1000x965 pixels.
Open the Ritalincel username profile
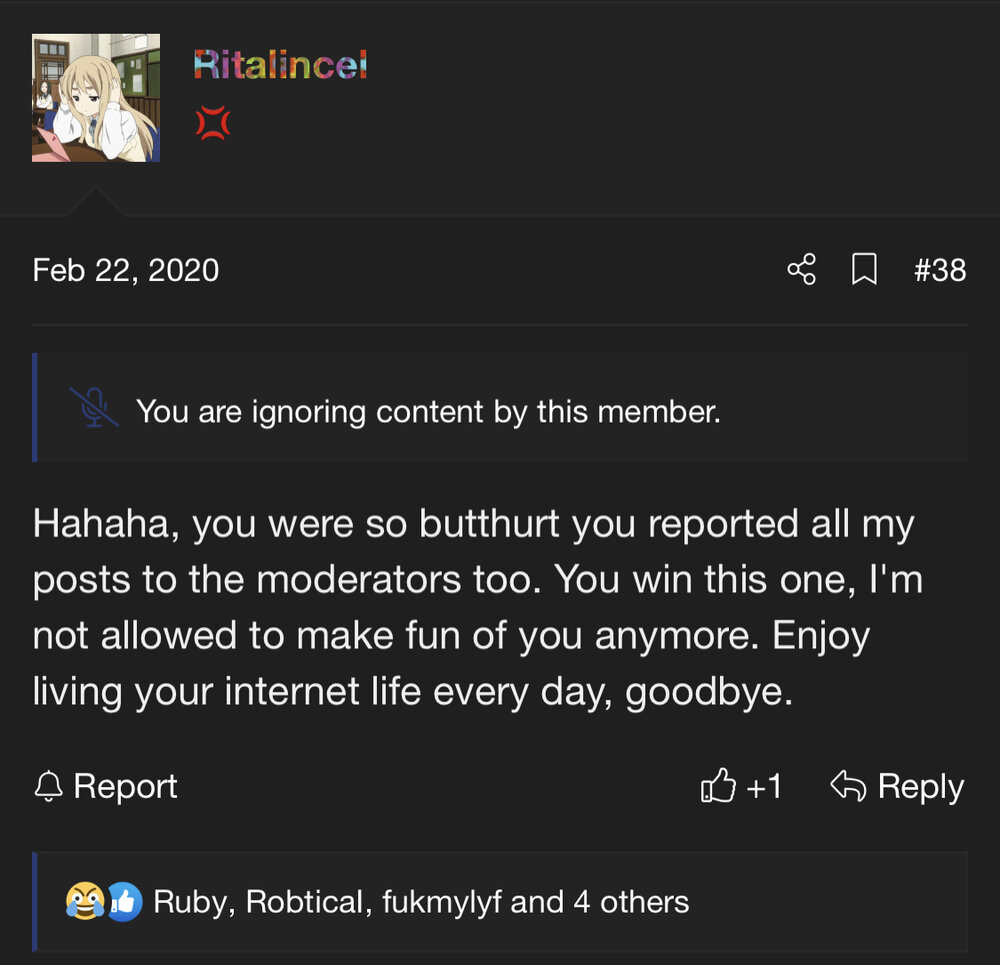pyautogui.click(x=280, y=66)
